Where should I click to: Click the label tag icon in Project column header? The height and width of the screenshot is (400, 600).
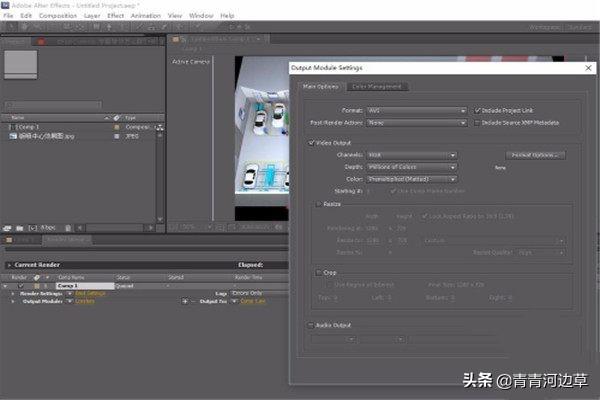(x=117, y=118)
